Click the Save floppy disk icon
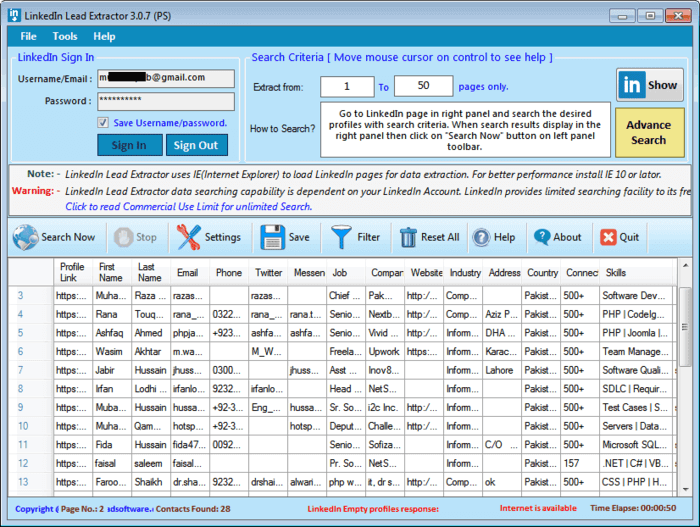The height and width of the screenshot is (527, 700). pos(272,237)
